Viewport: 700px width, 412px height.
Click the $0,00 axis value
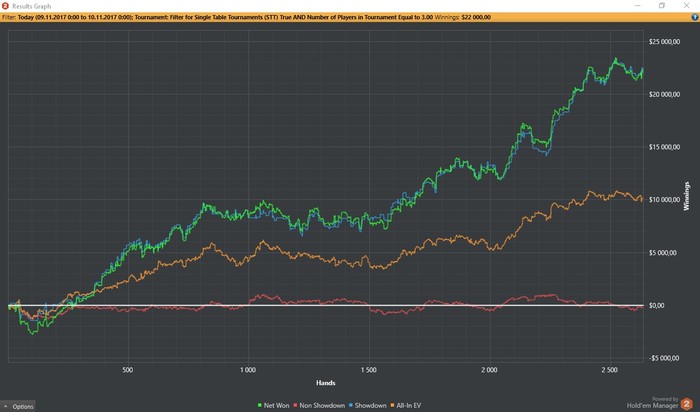coord(656,305)
